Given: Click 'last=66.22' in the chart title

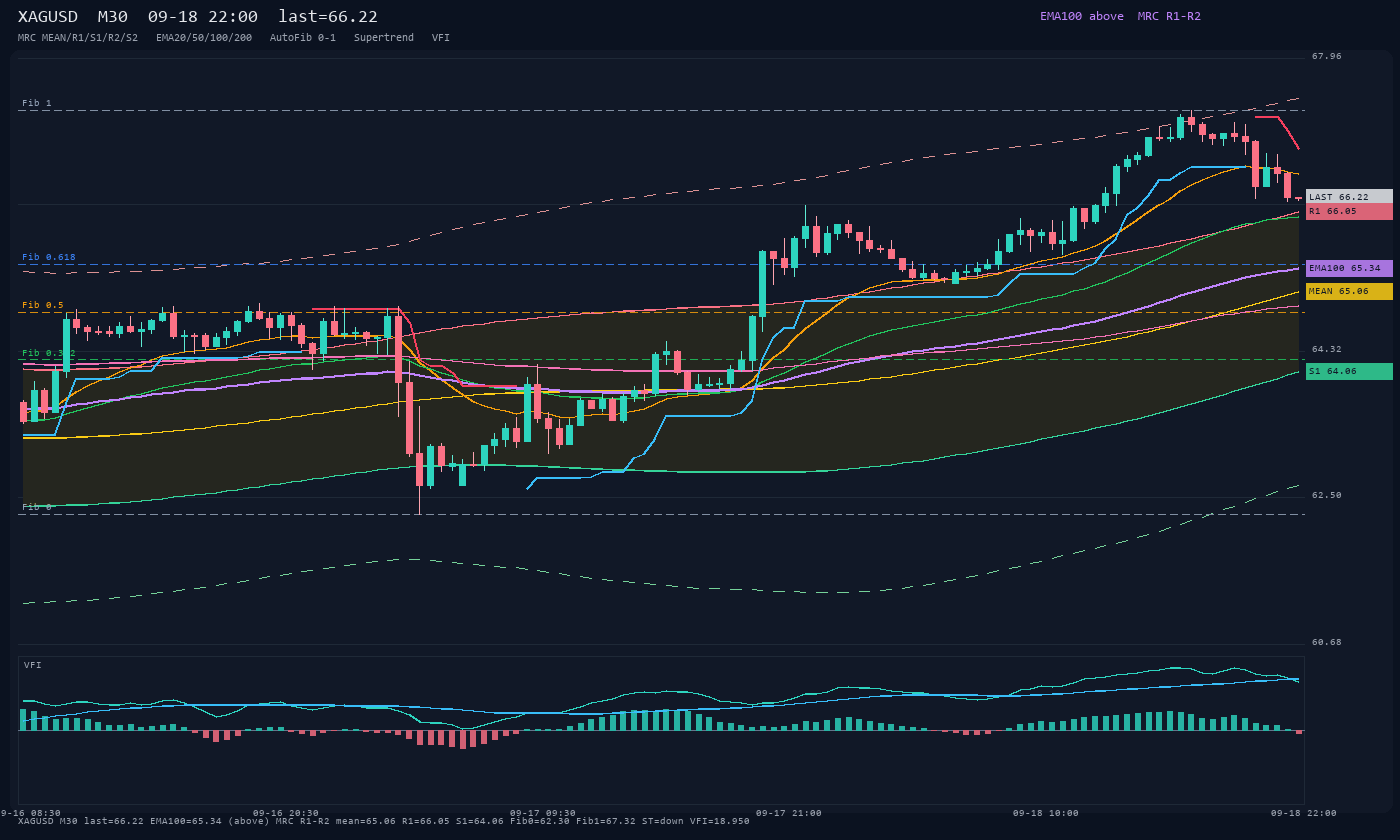Looking at the screenshot, I should [328, 16].
